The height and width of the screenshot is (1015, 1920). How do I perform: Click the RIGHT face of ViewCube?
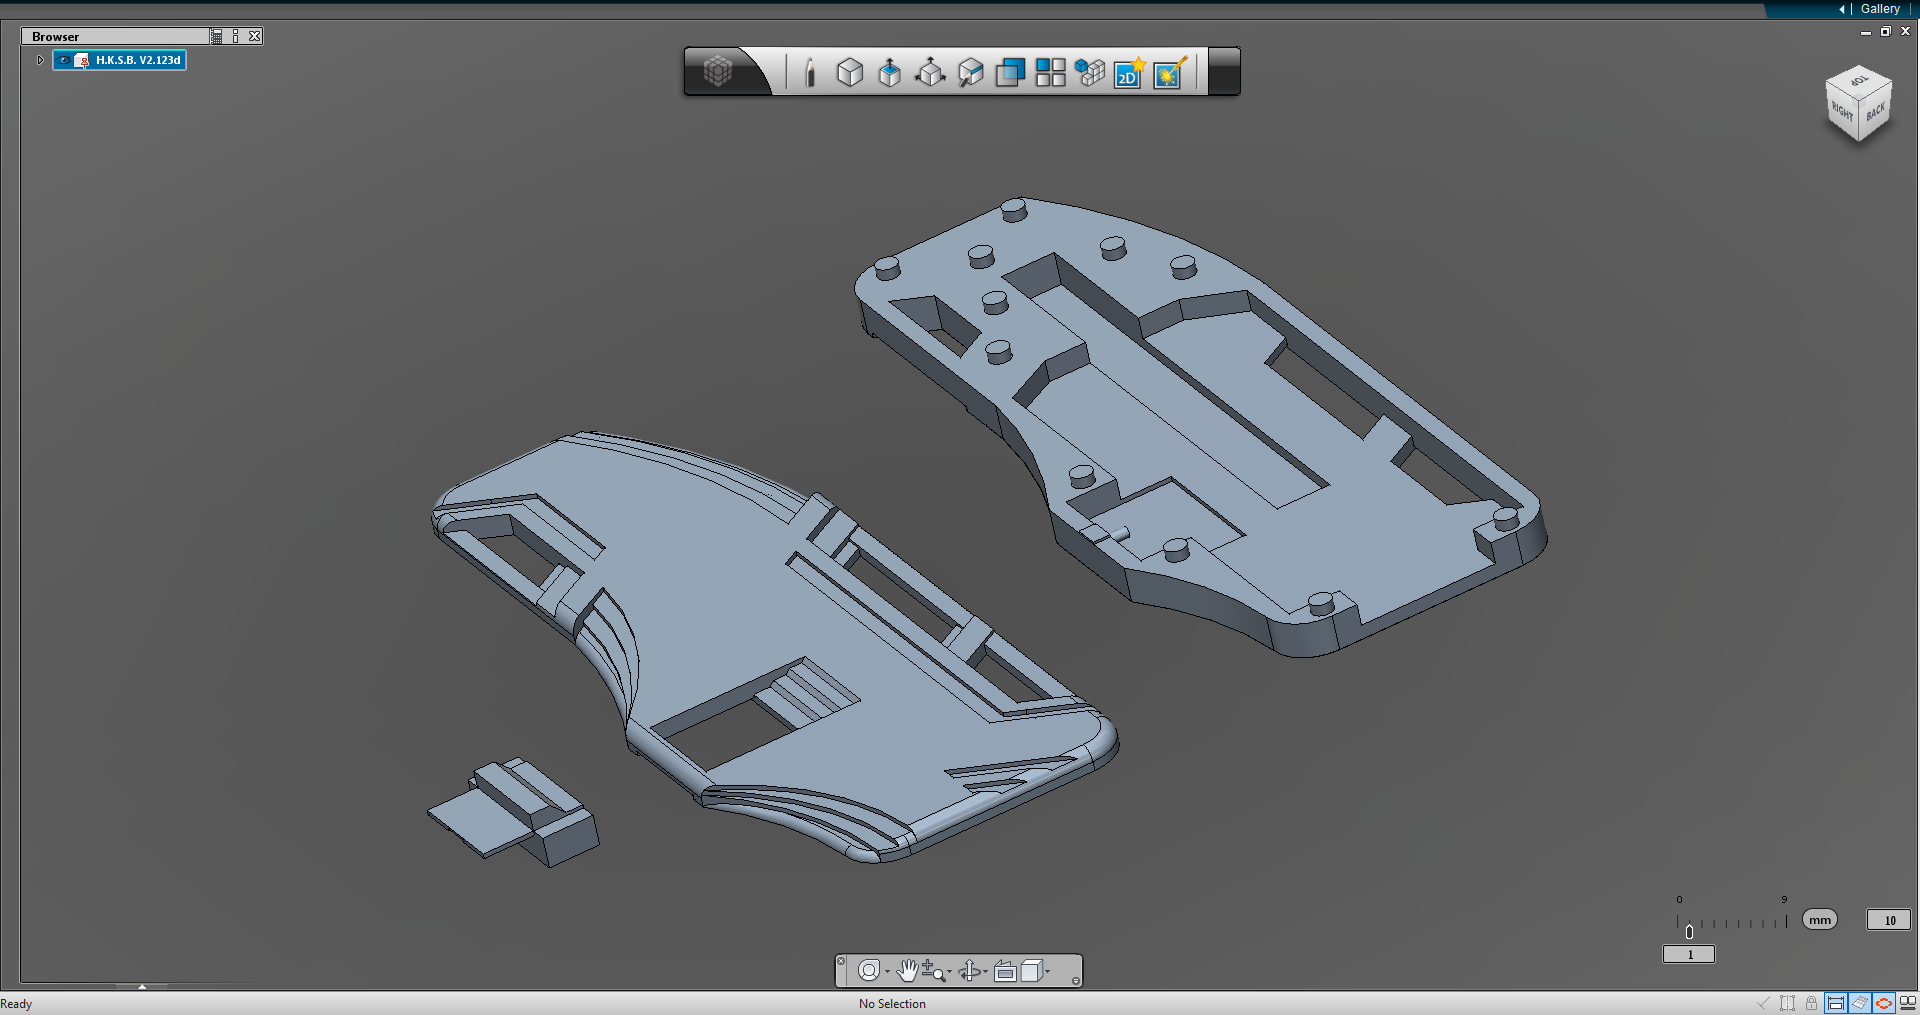[1842, 112]
